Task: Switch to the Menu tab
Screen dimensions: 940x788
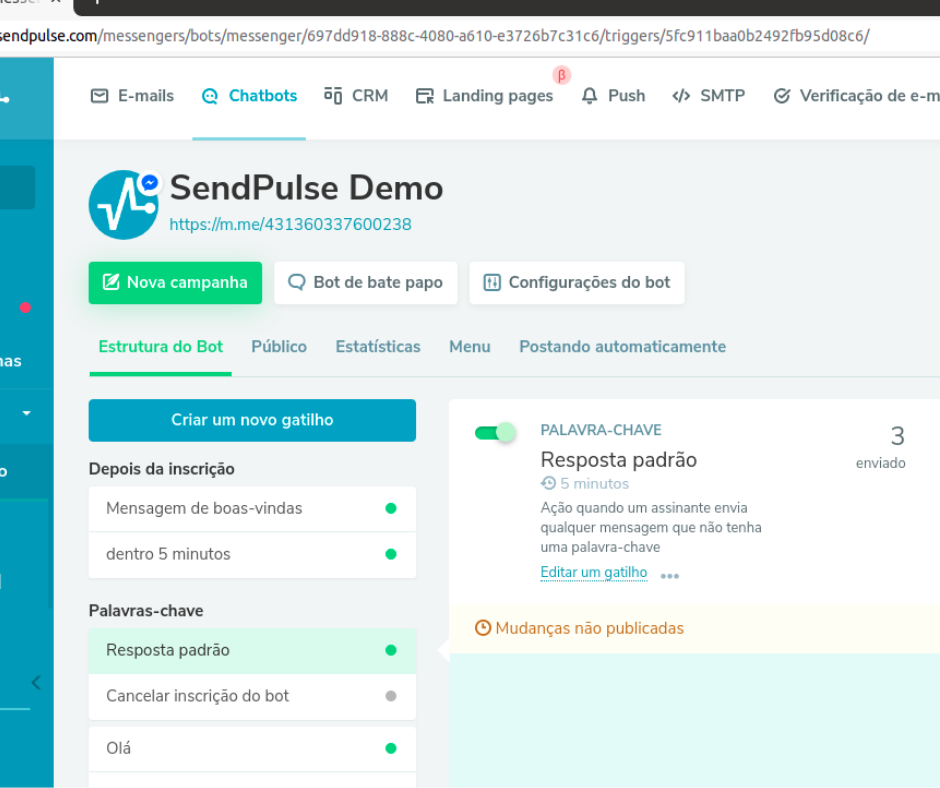Action: (470, 347)
